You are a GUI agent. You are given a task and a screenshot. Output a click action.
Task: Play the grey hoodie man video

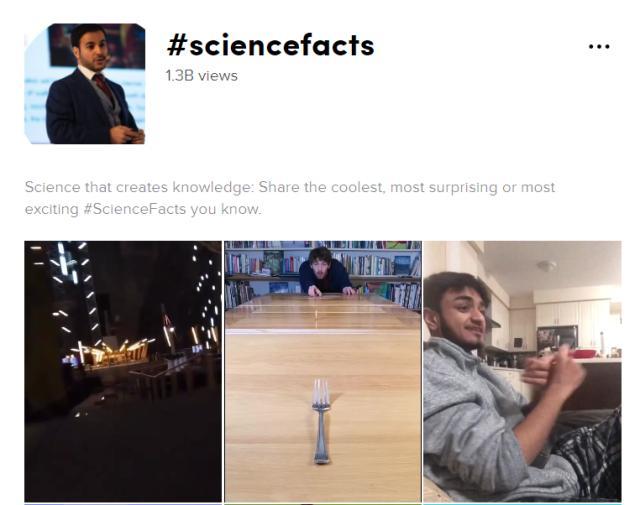tap(522, 371)
